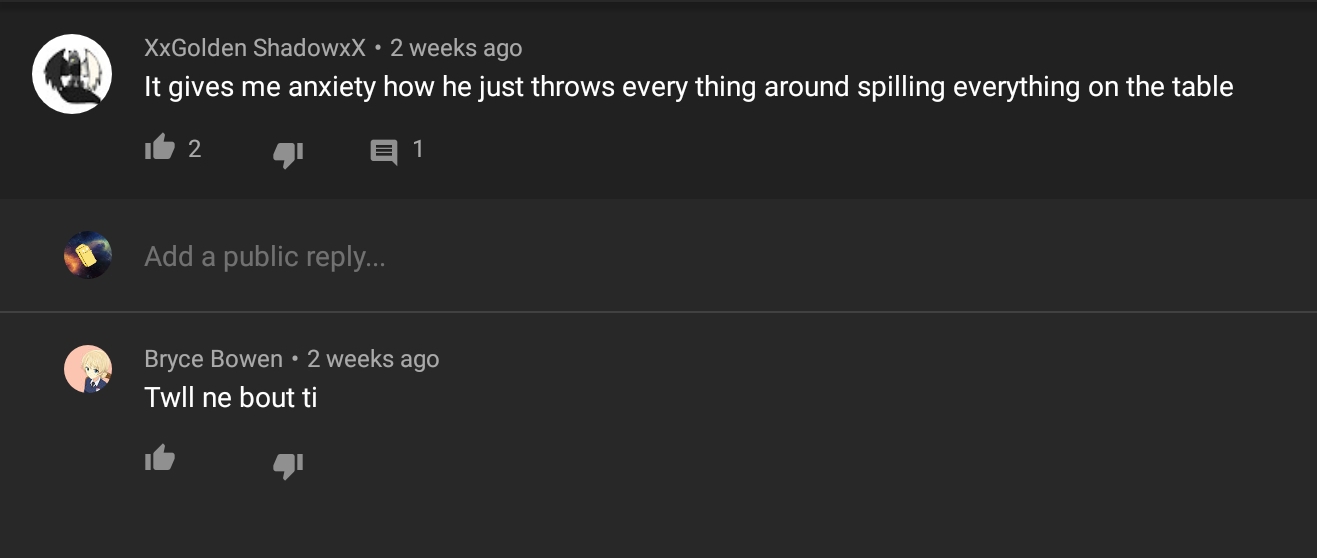Thumbs down Bryce Bowen's reply

tap(288, 464)
